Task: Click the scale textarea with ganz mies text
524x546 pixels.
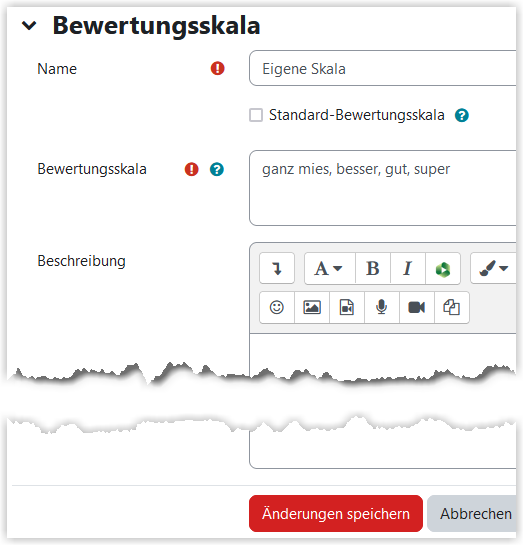Action: [383, 188]
